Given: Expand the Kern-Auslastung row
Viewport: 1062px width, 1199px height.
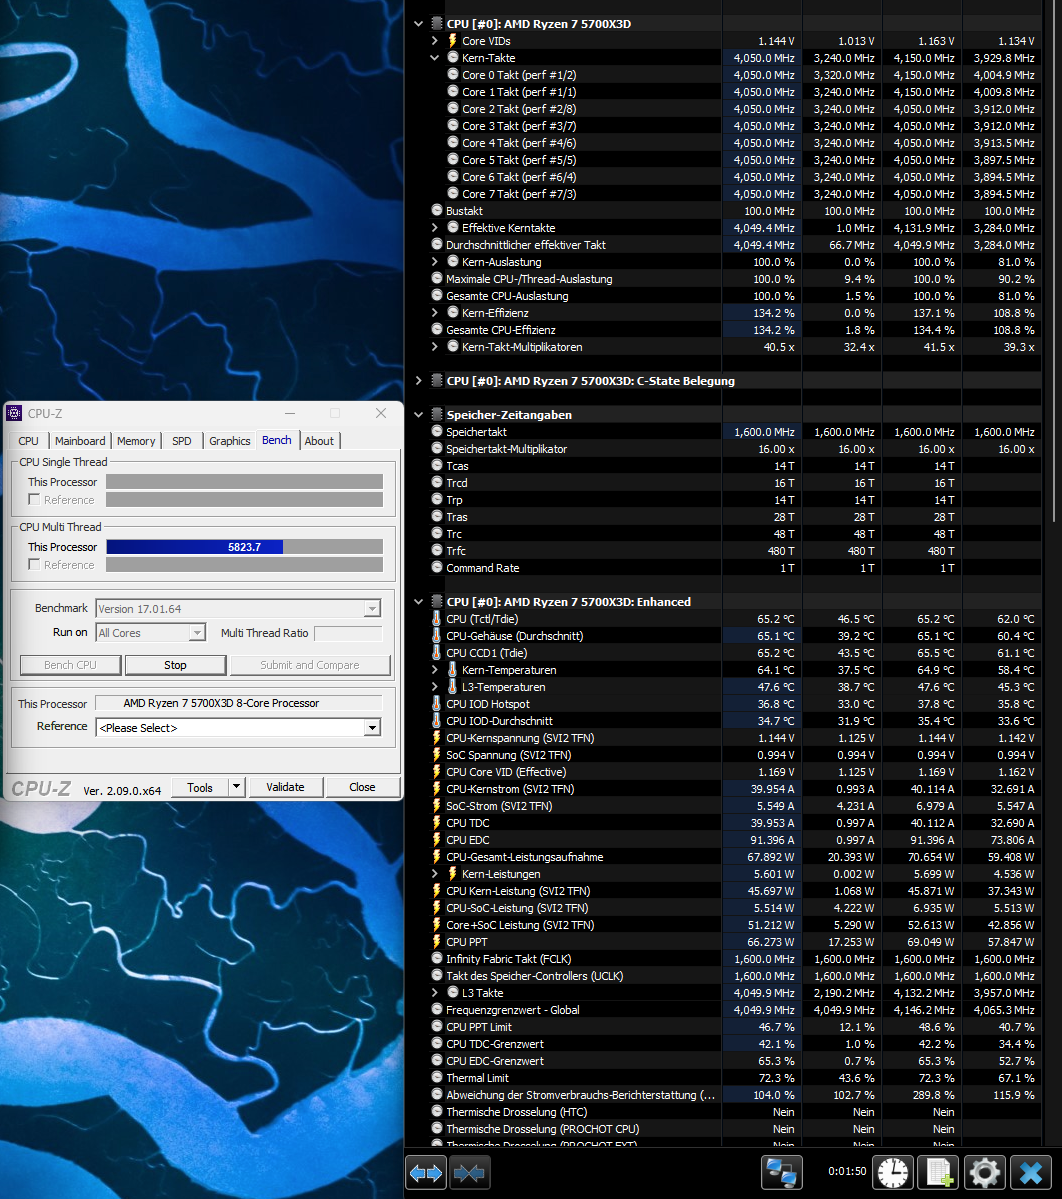Looking at the screenshot, I should [x=434, y=262].
